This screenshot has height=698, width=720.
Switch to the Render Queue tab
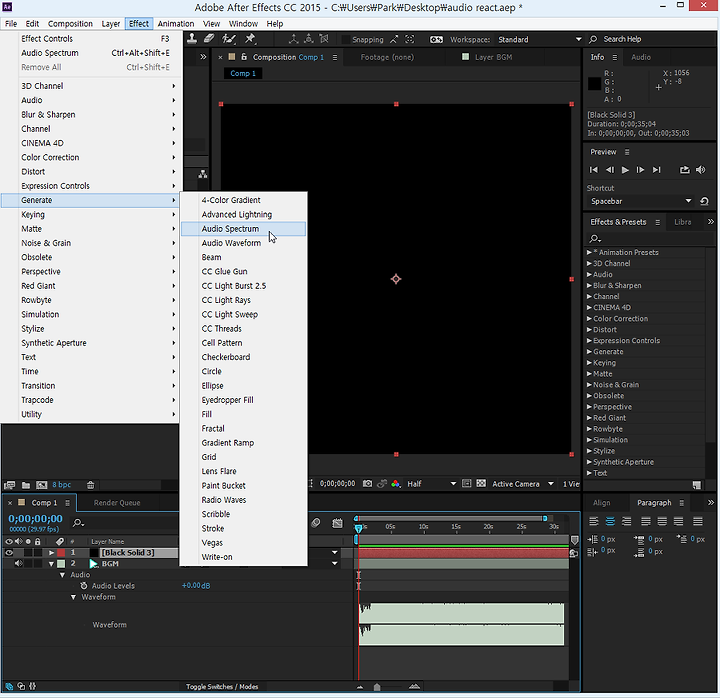(117, 502)
